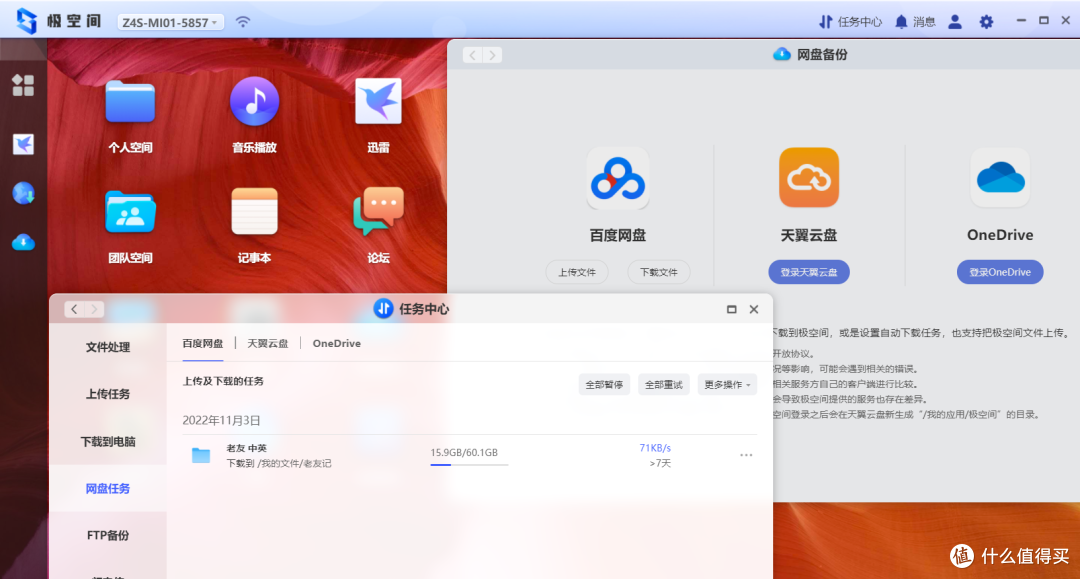Viewport: 1080px width, 579px height.
Task: Open the 记事本 notes app
Action: pos(254,211)
